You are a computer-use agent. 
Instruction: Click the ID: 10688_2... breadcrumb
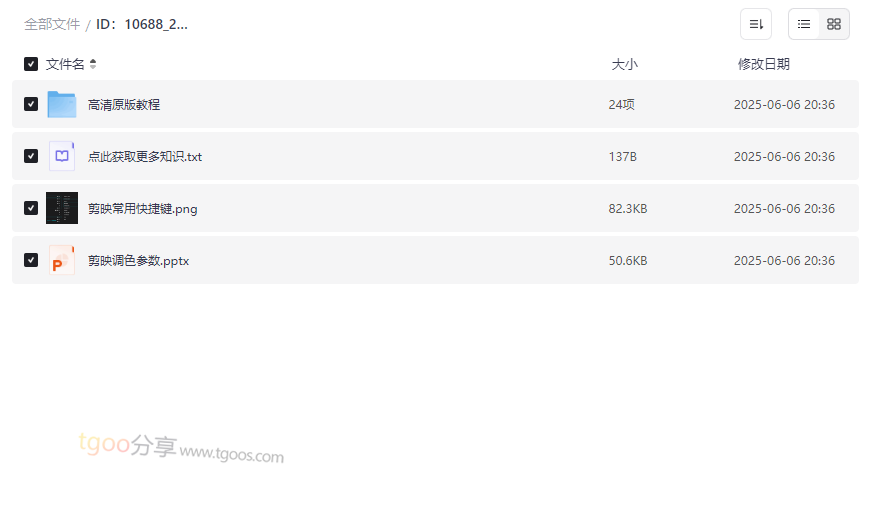(142, 24)
